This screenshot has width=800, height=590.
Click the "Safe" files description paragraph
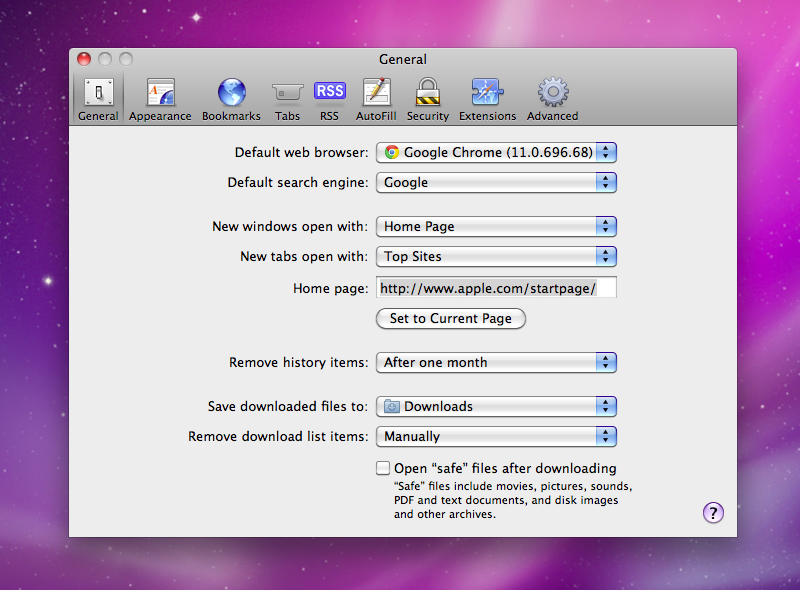coord(513,500)
